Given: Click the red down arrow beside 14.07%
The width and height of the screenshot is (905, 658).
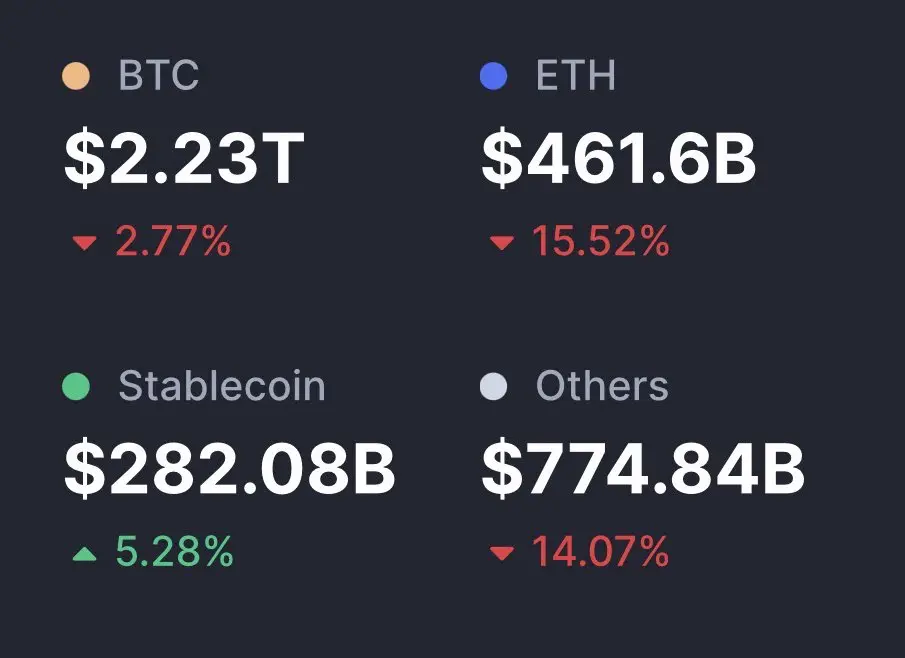Looking at the screenshot, I should [x=502, y=553].
